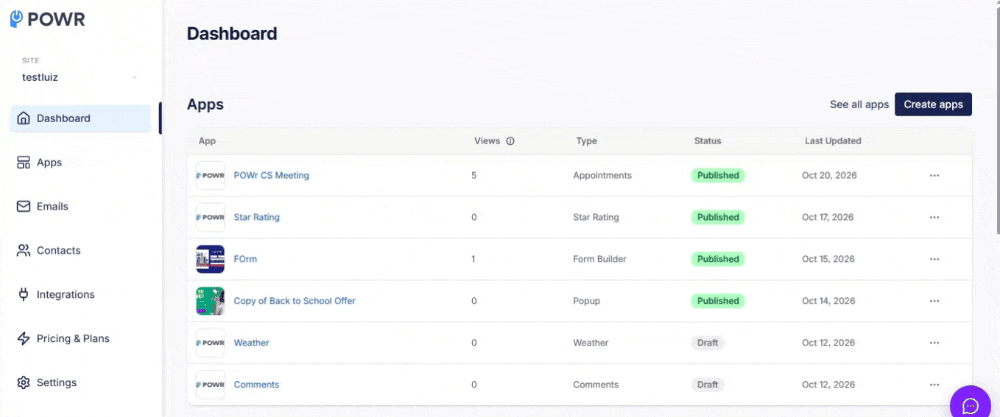Go to Dashboard in sidebar menu

pyautogui.click(x=80, y=119)
